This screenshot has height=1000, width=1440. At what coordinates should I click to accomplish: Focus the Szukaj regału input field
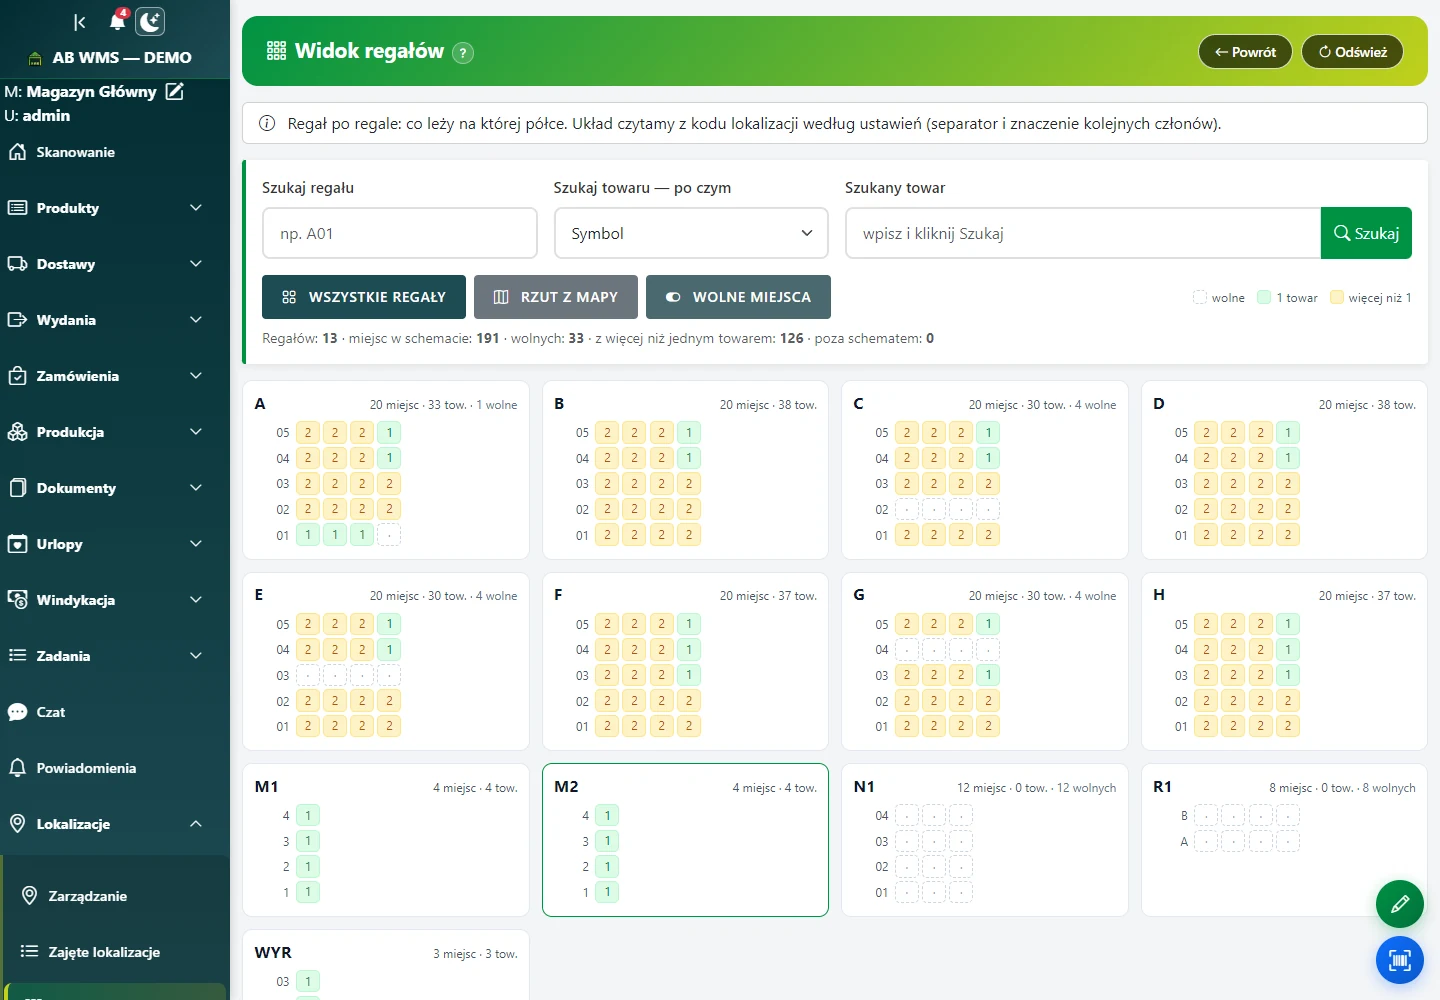tap(400, 233)
